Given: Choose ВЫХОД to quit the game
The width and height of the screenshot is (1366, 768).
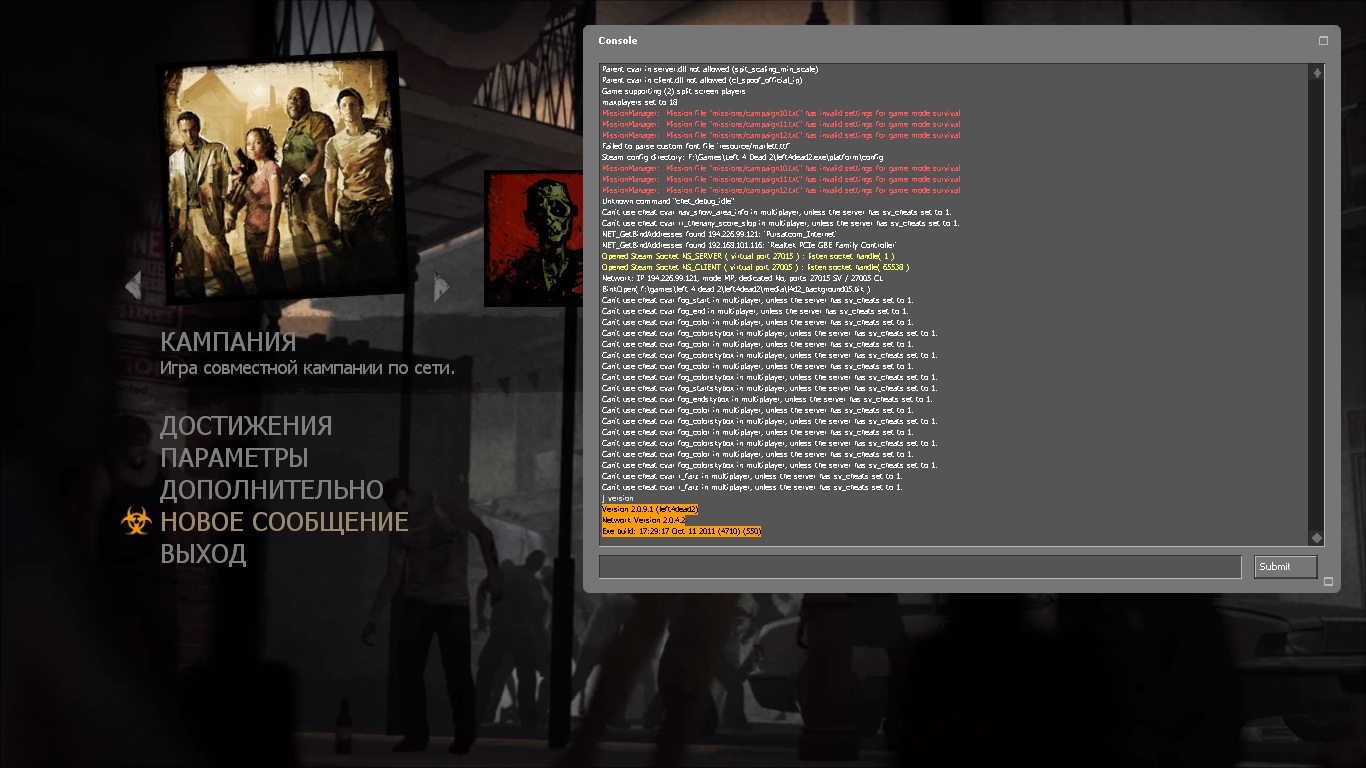Looking at the screenshot, I should click(203, 554).
